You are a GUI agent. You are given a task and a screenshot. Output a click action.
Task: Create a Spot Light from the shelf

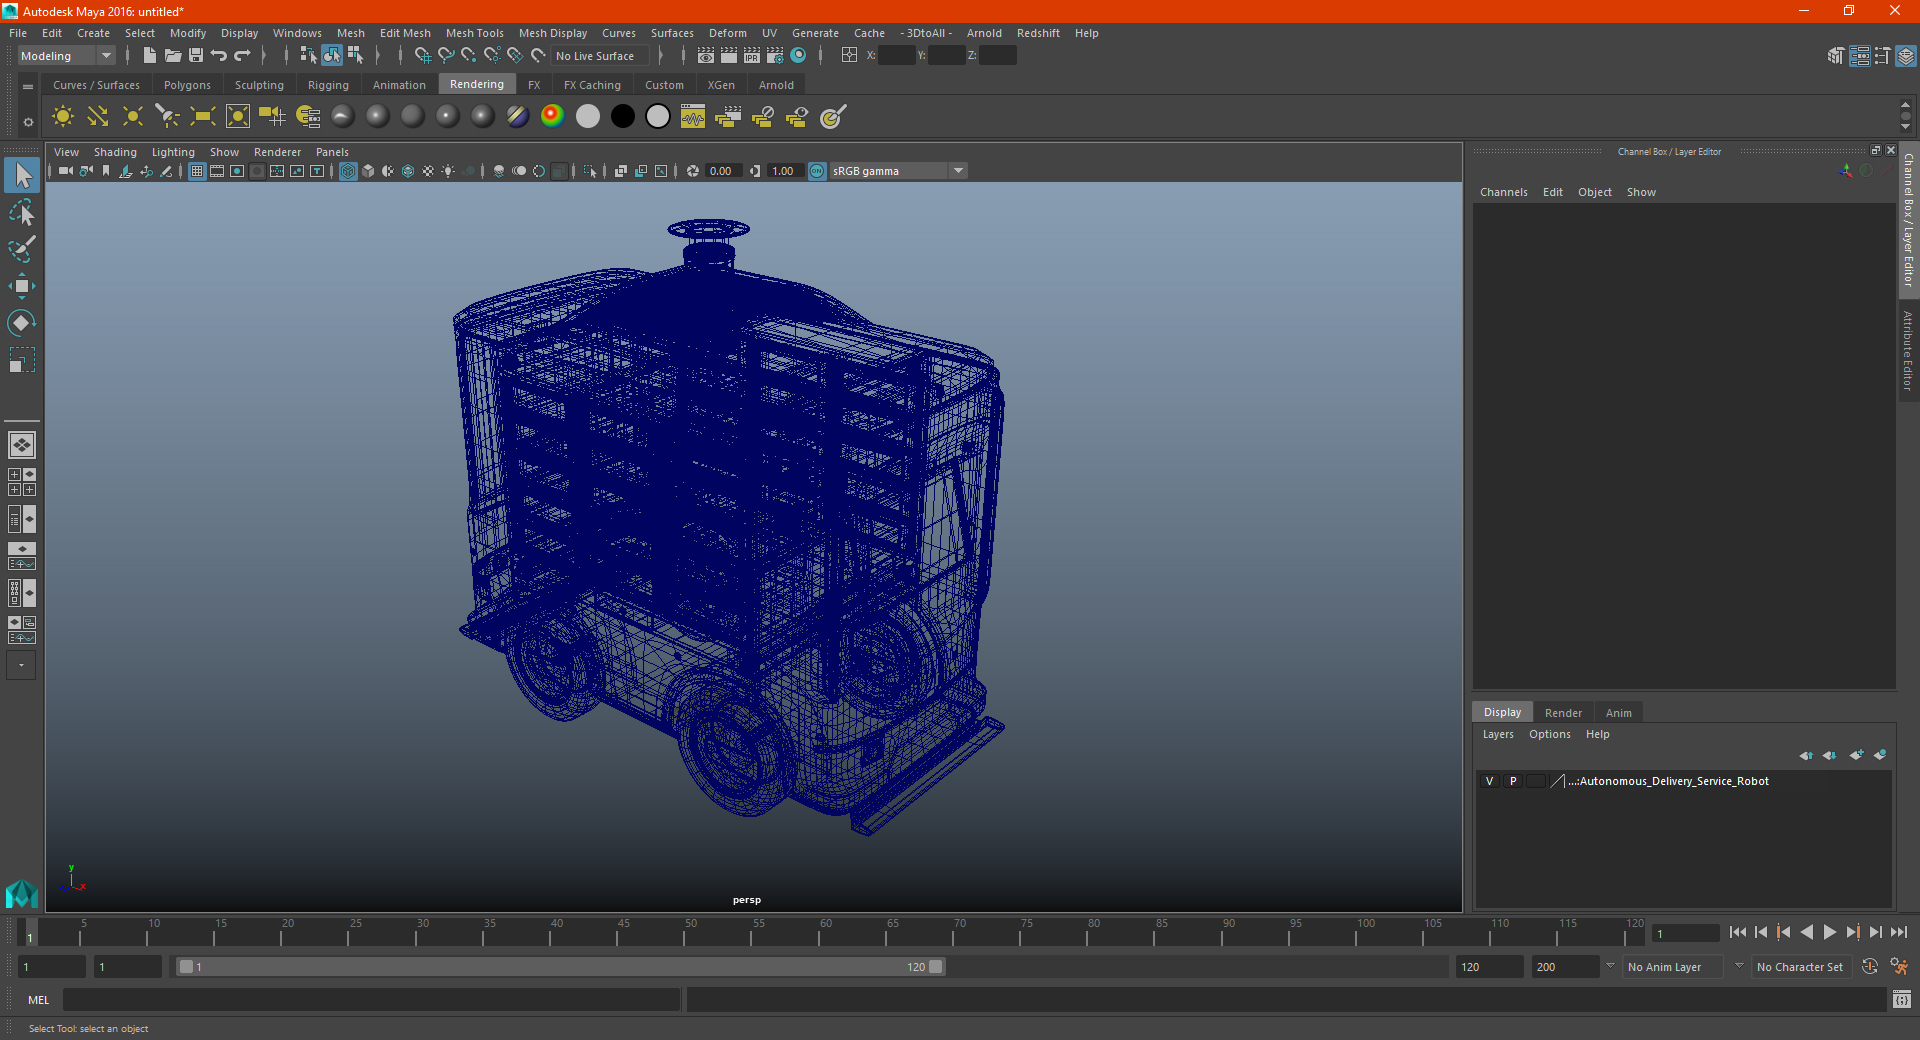[168, 117]
